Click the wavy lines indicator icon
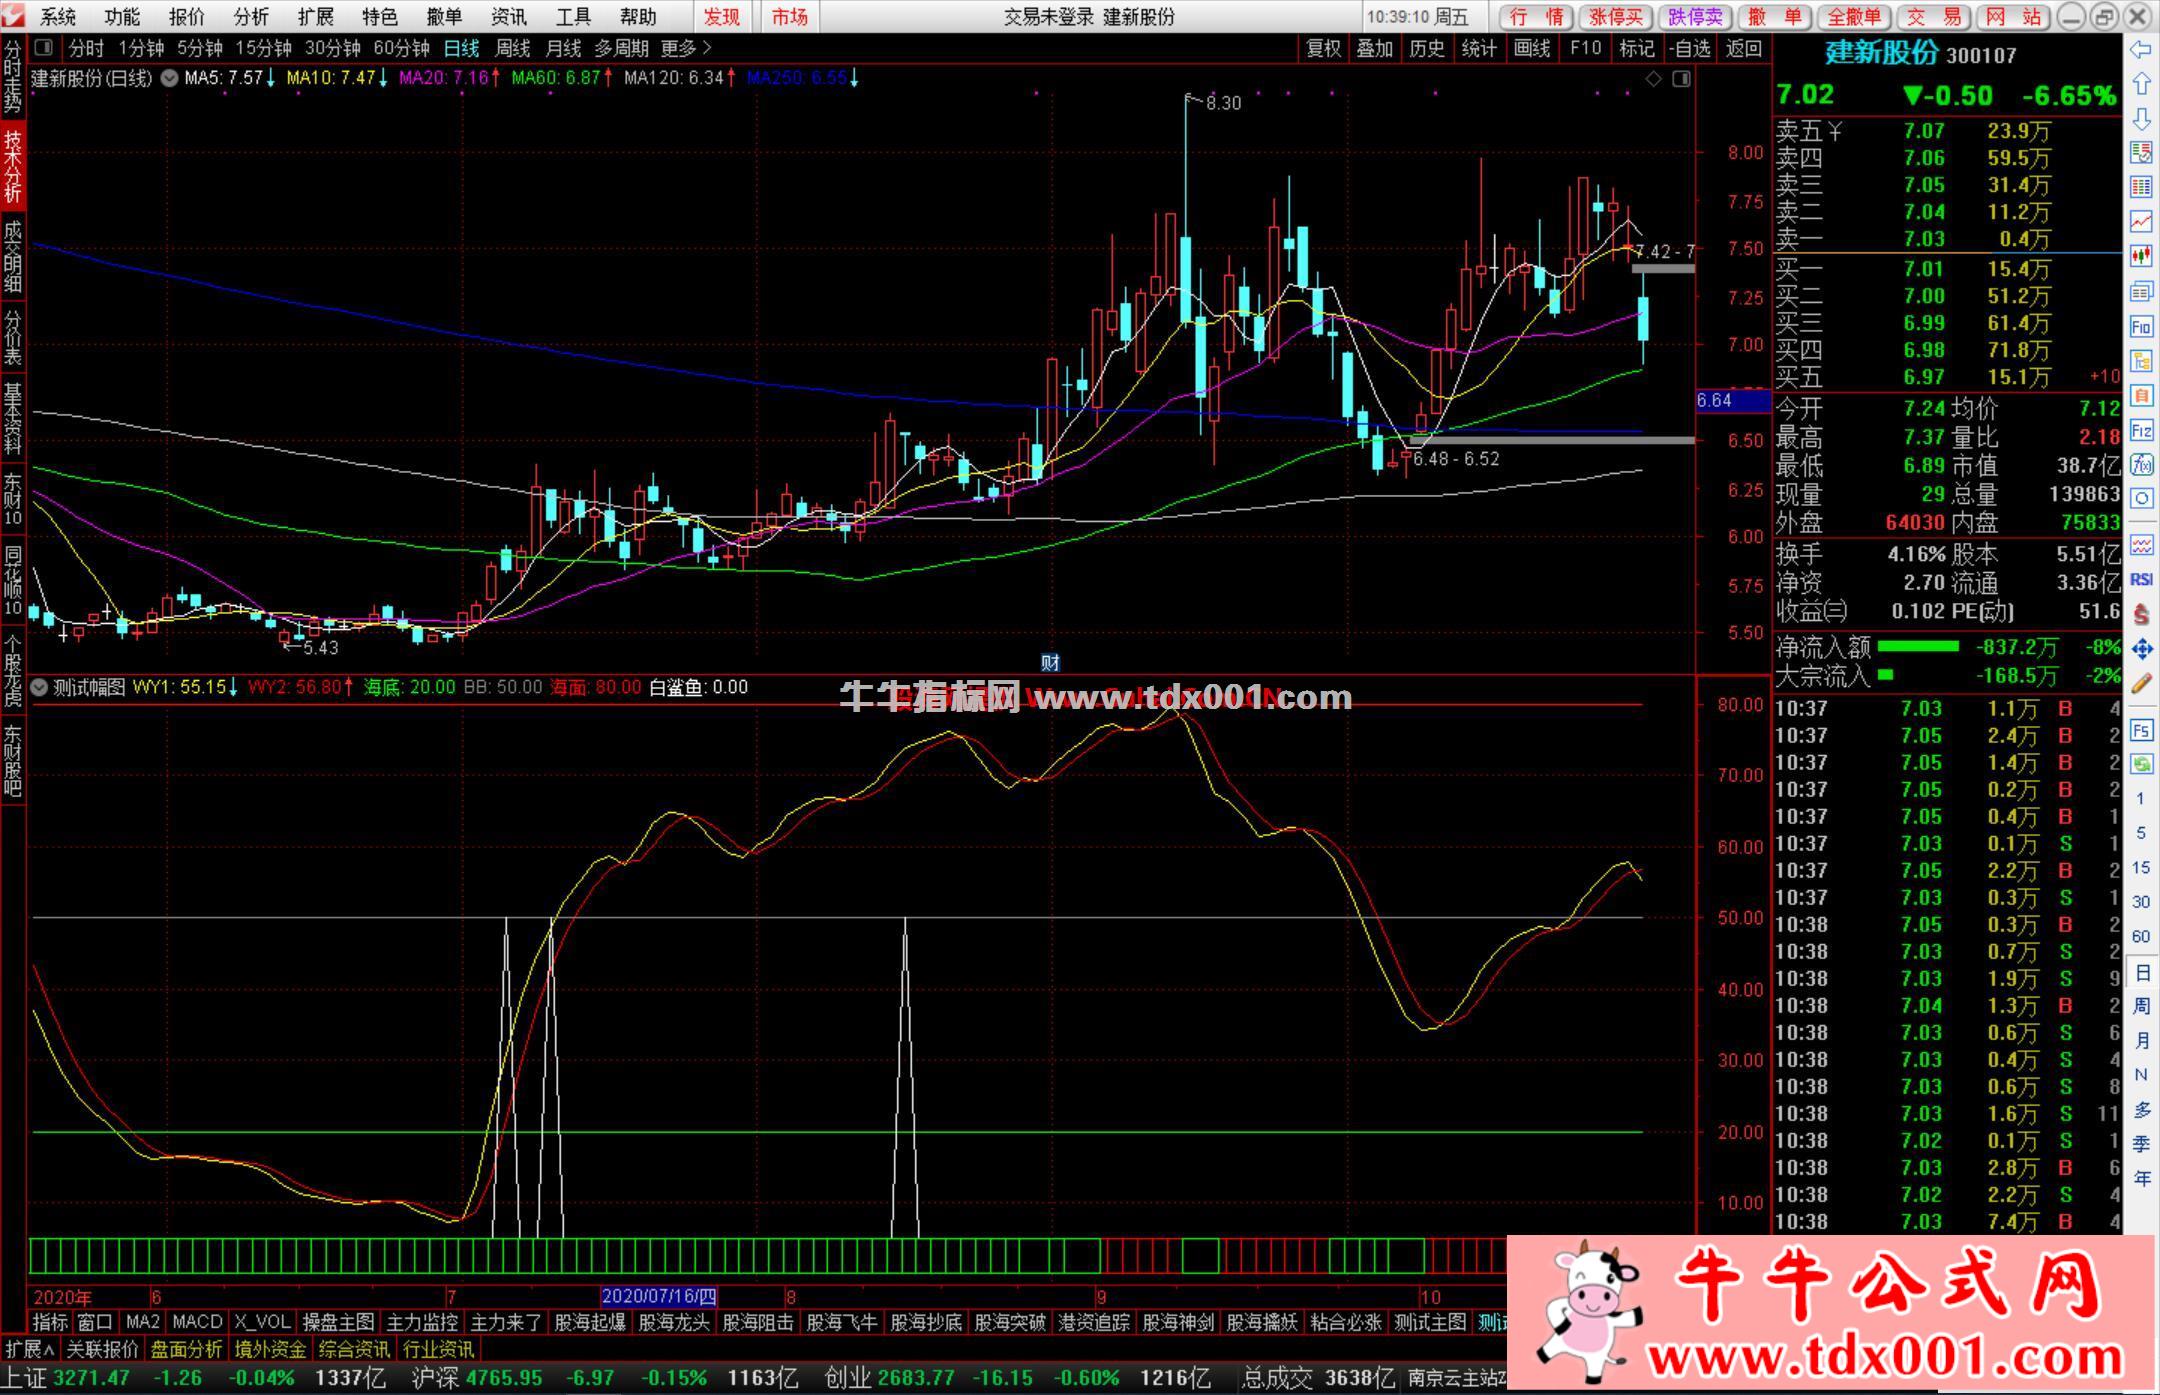The image size is (2160, 1395). [x=2141, y=545]
